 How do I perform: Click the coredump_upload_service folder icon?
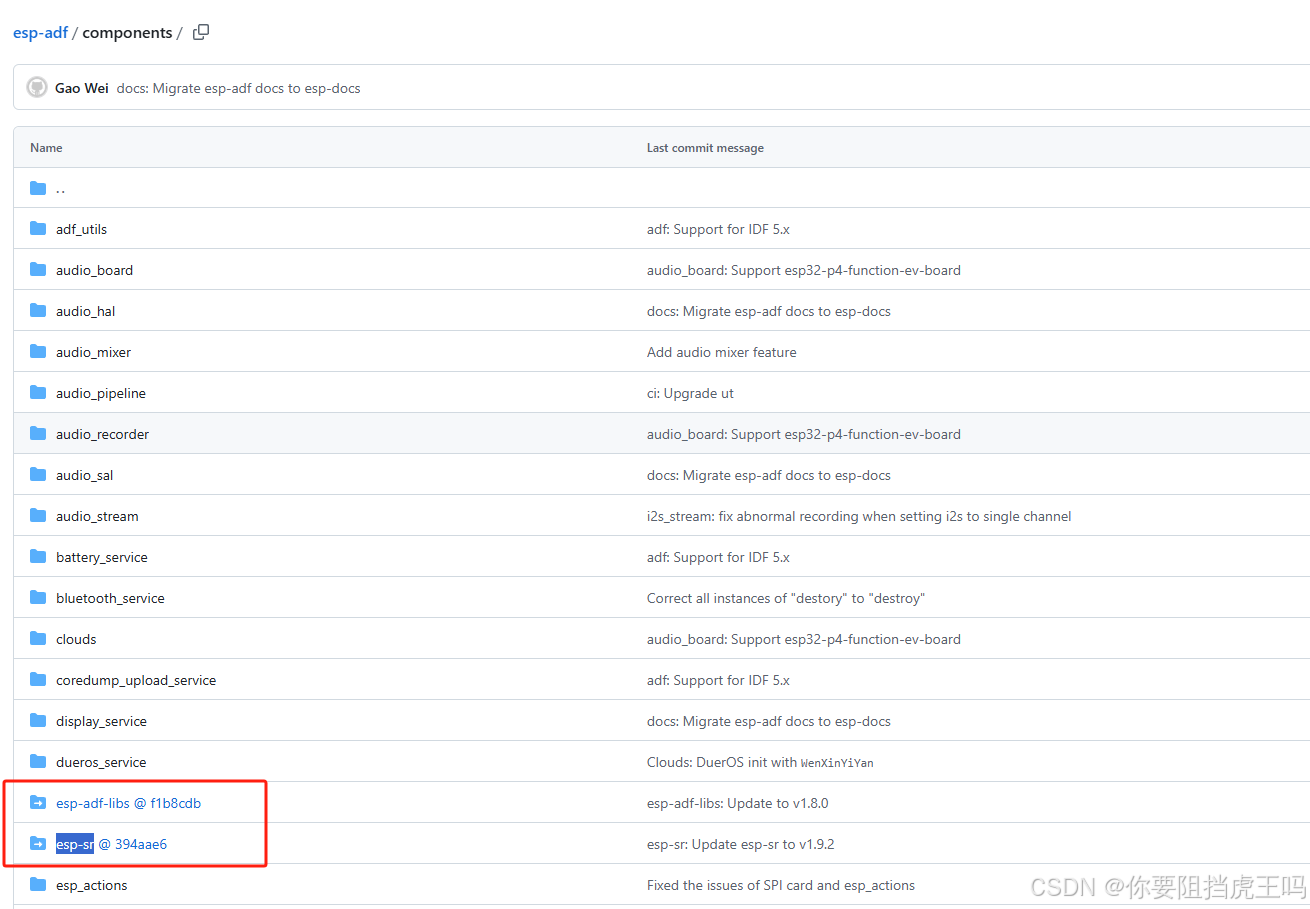(x=38, y=680)
